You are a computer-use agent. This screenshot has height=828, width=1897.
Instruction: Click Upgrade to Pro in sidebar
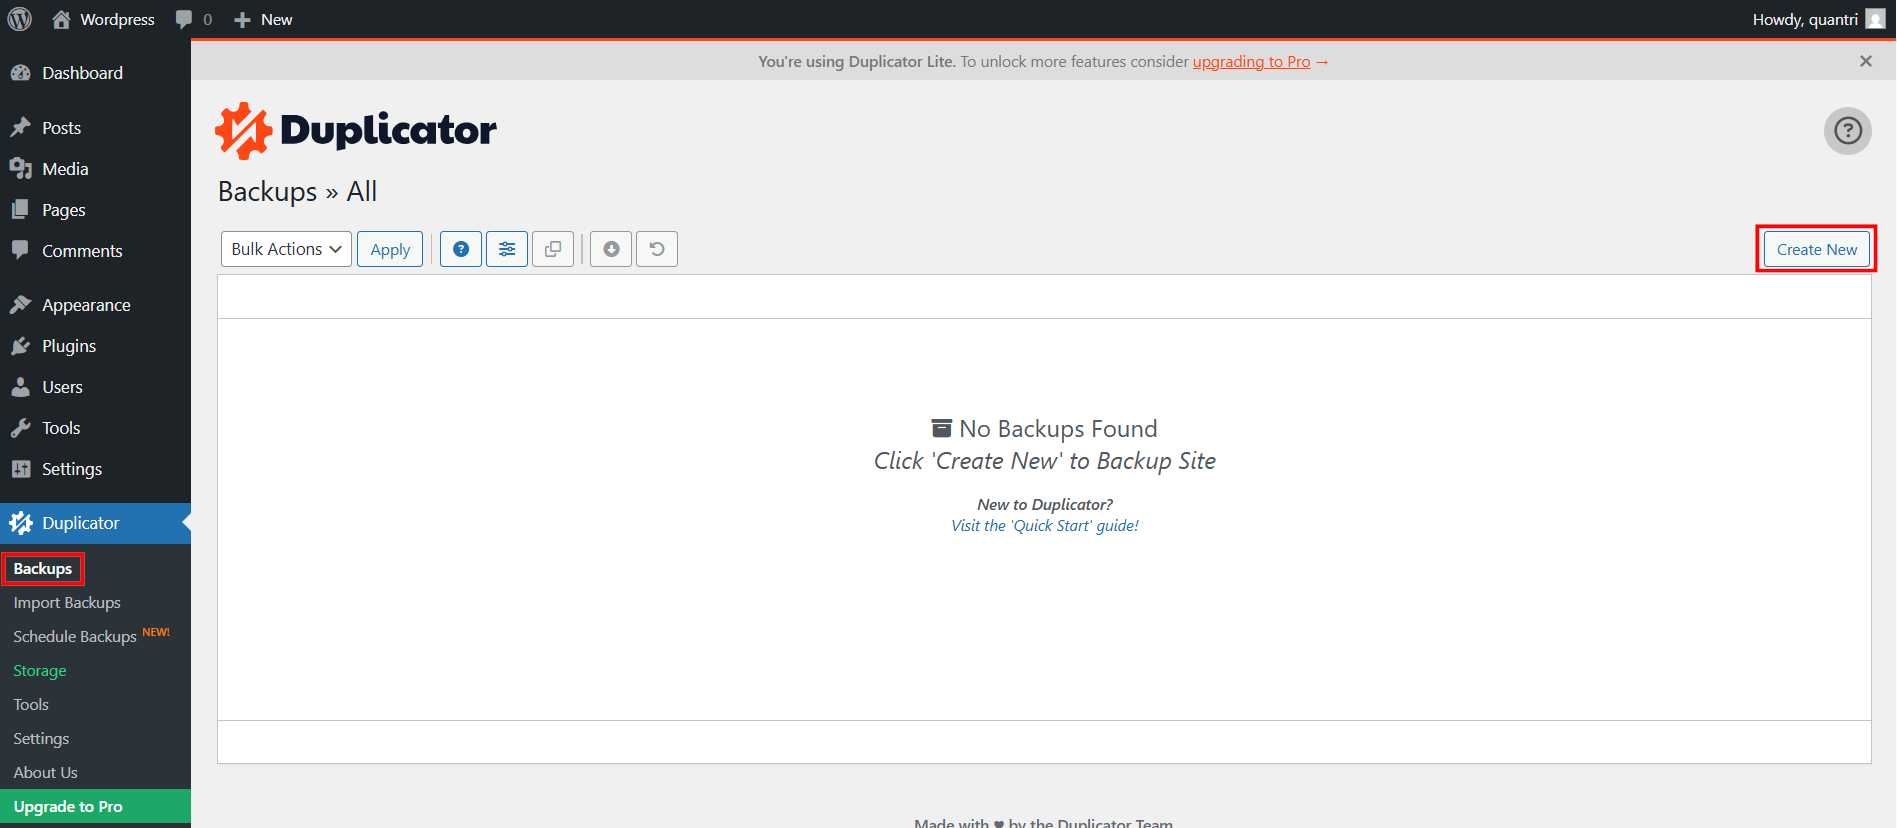95,807
